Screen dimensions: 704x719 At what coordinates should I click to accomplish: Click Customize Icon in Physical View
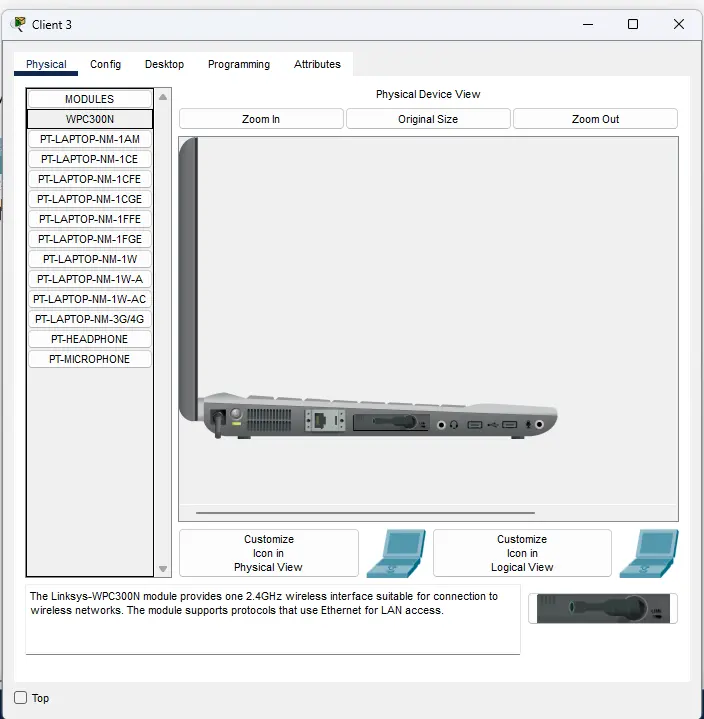point(269,553)
